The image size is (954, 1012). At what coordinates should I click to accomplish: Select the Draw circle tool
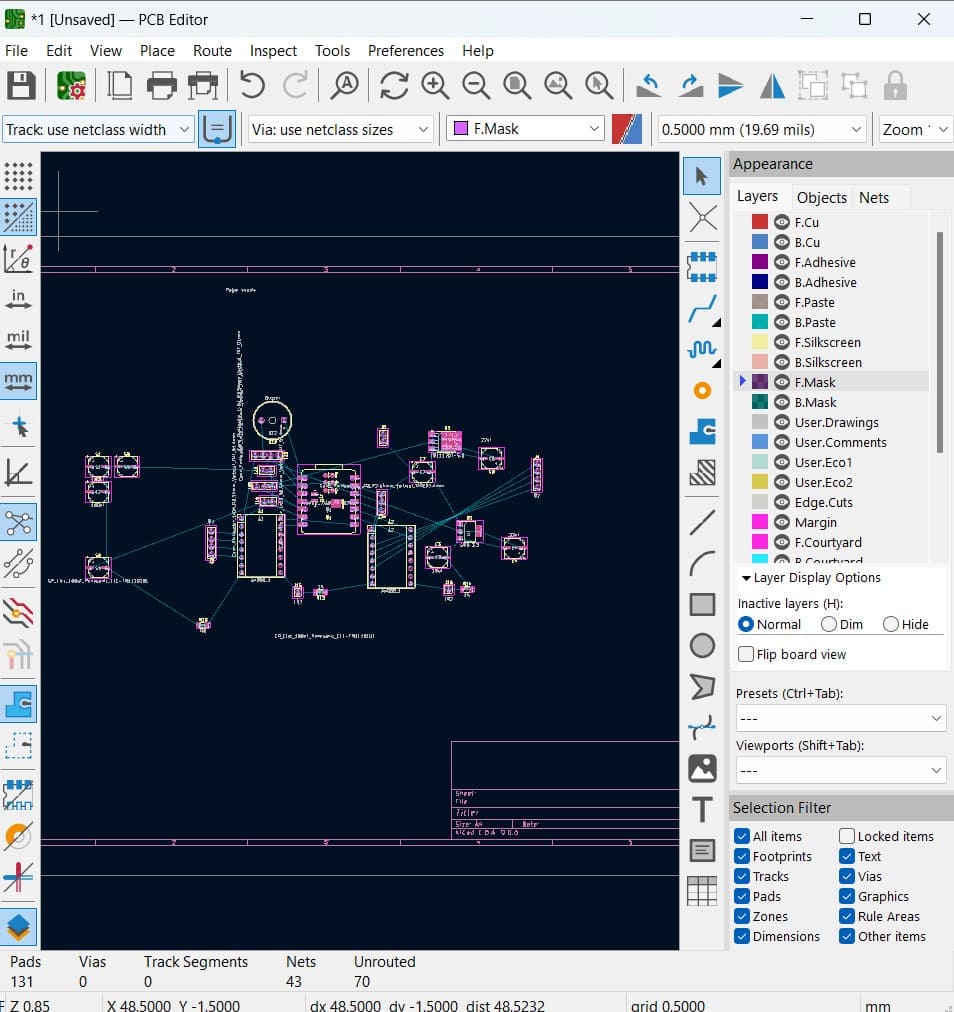[x=702, y=645]
